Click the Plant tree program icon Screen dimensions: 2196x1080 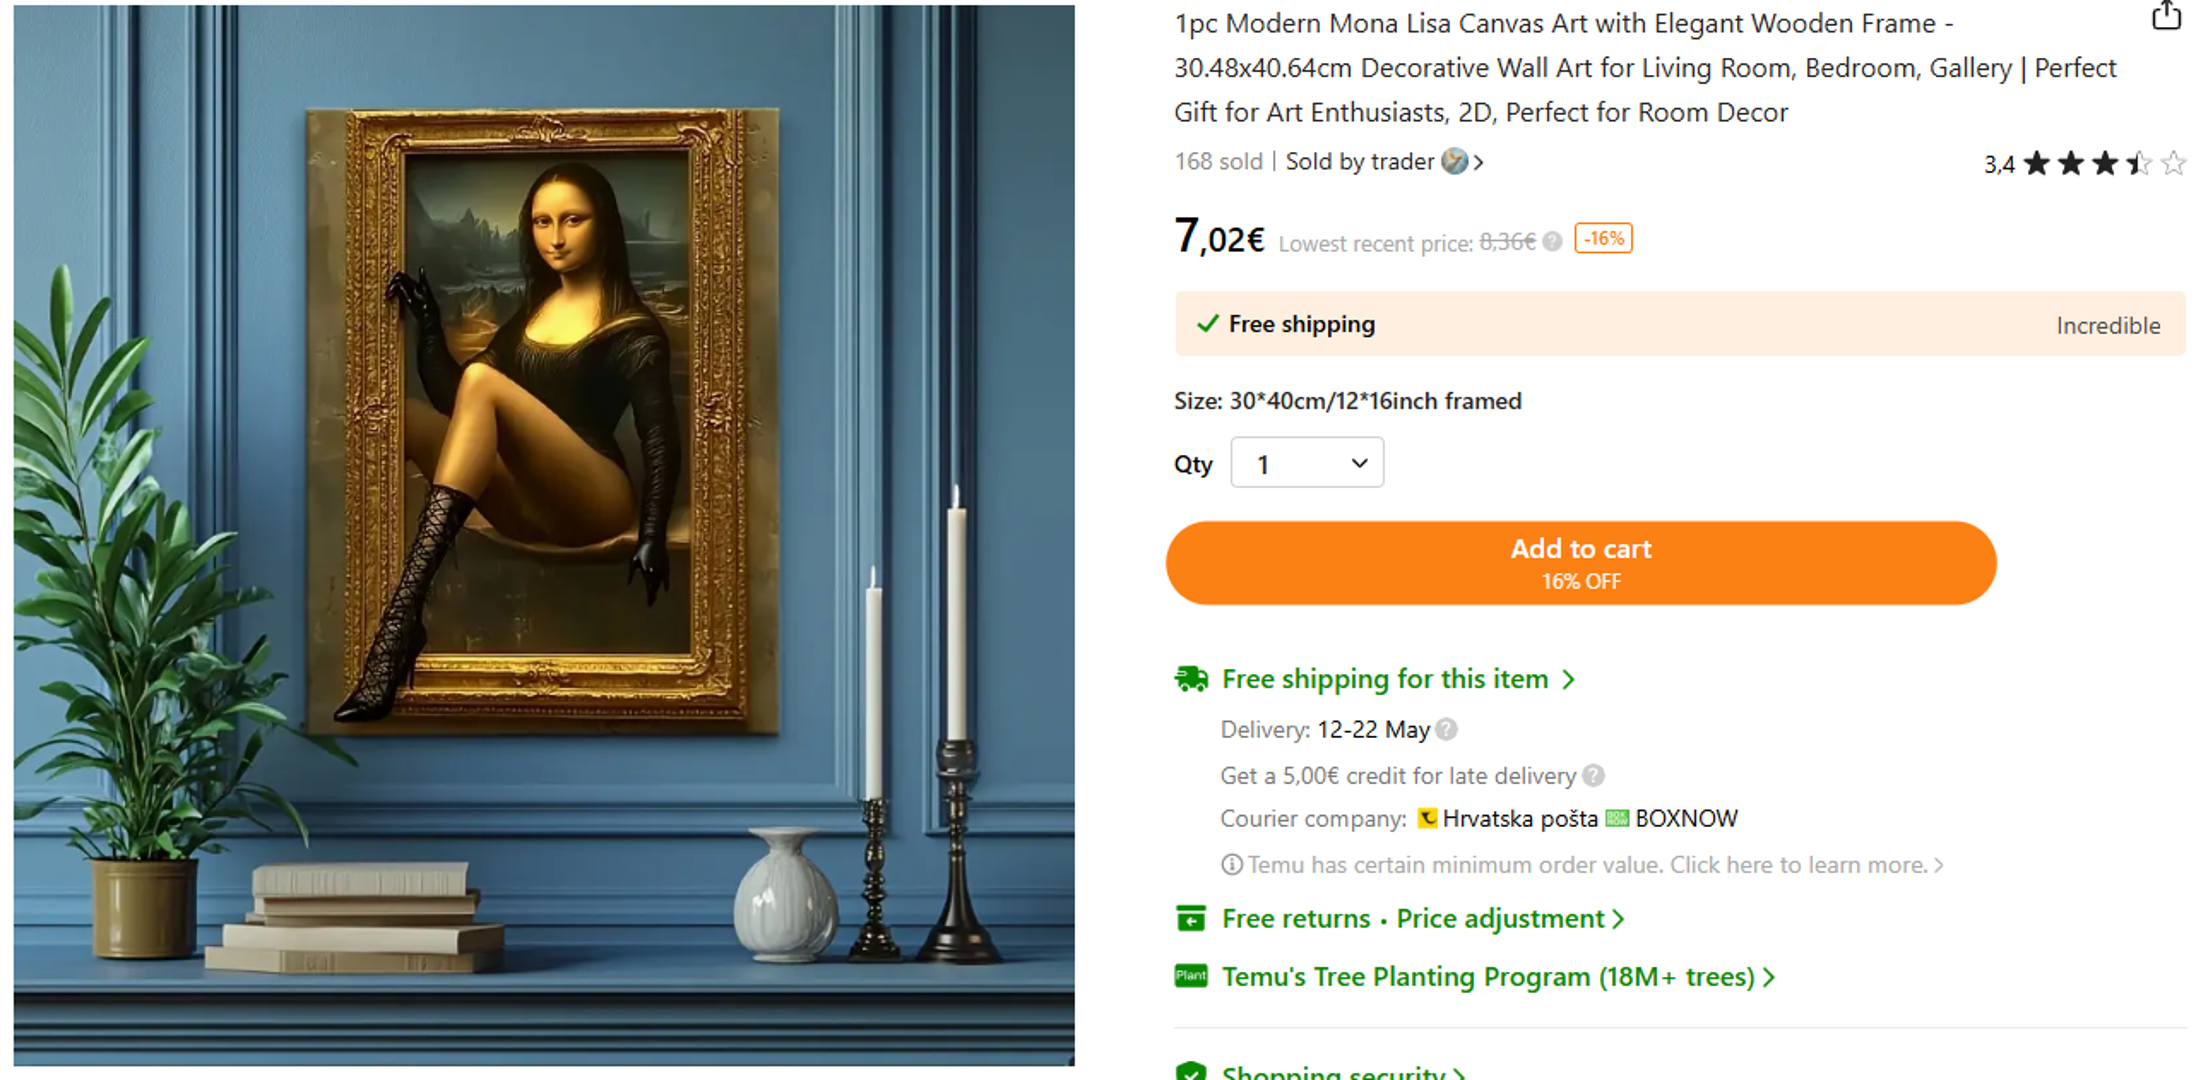[x=1191, y=976]
